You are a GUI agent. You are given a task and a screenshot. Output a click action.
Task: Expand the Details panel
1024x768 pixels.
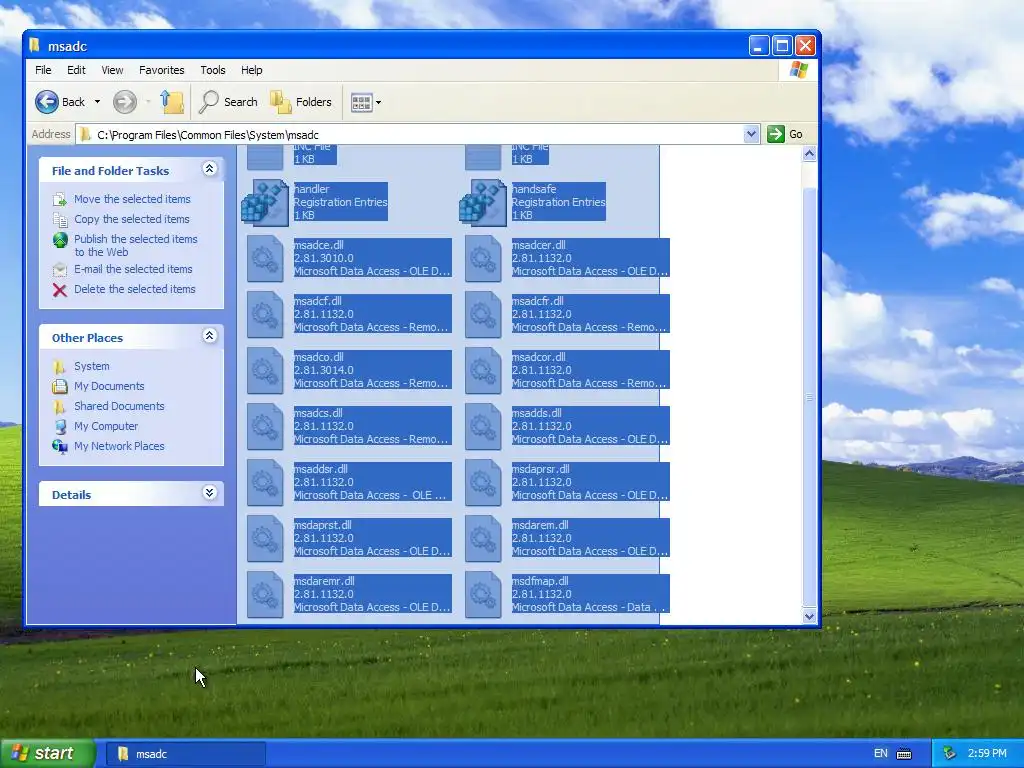click(209, 492)
